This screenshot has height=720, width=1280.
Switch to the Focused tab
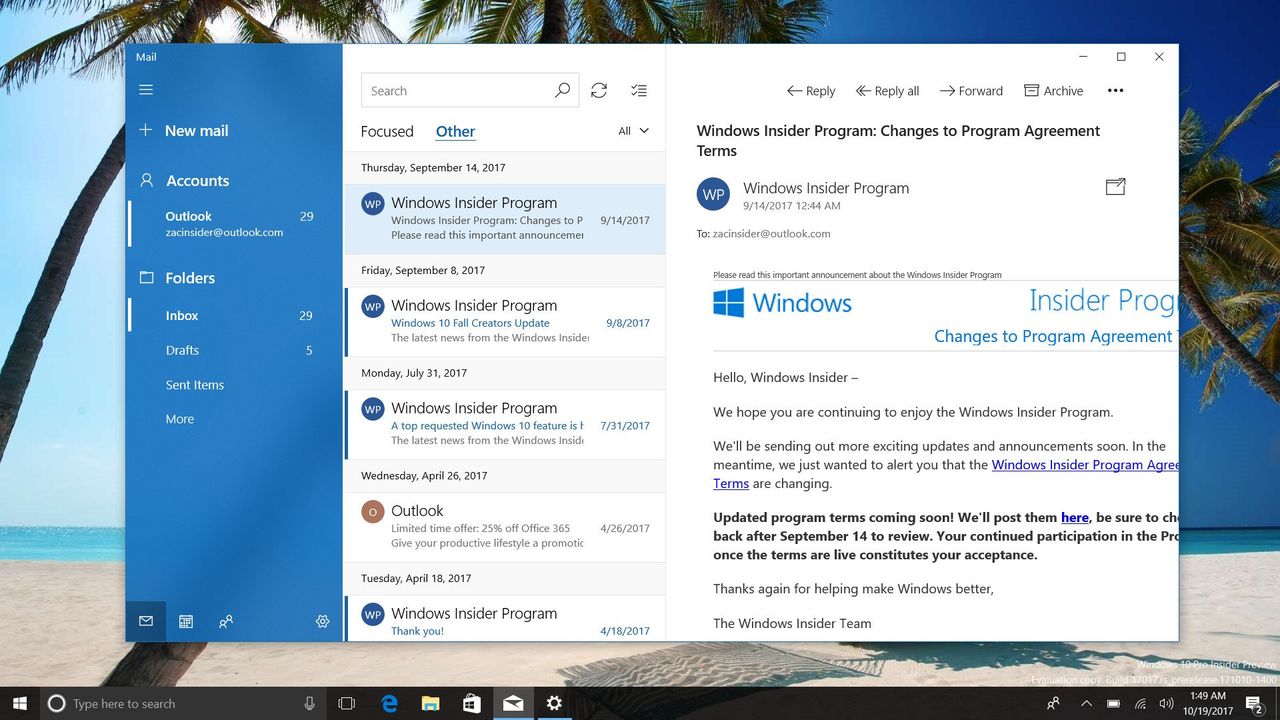(x=387, y=131)
